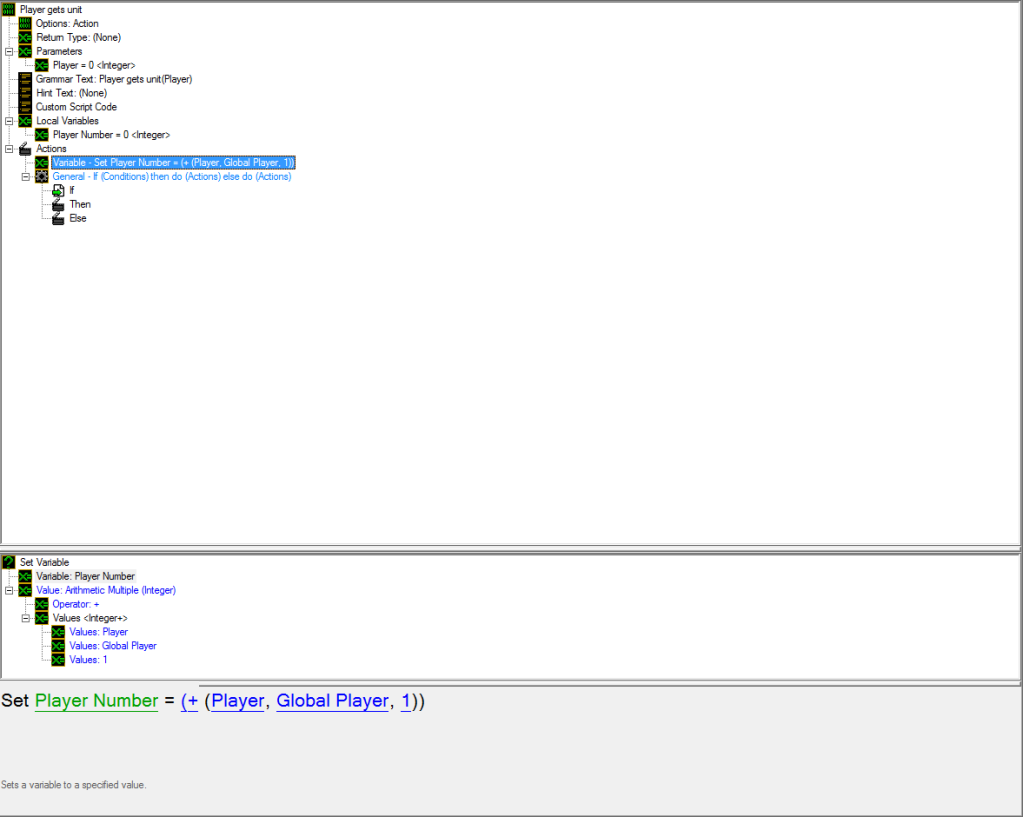Click the Set Player Number action icon
The height and width of the screenshot is (817, 1023).
pos(42,162)
